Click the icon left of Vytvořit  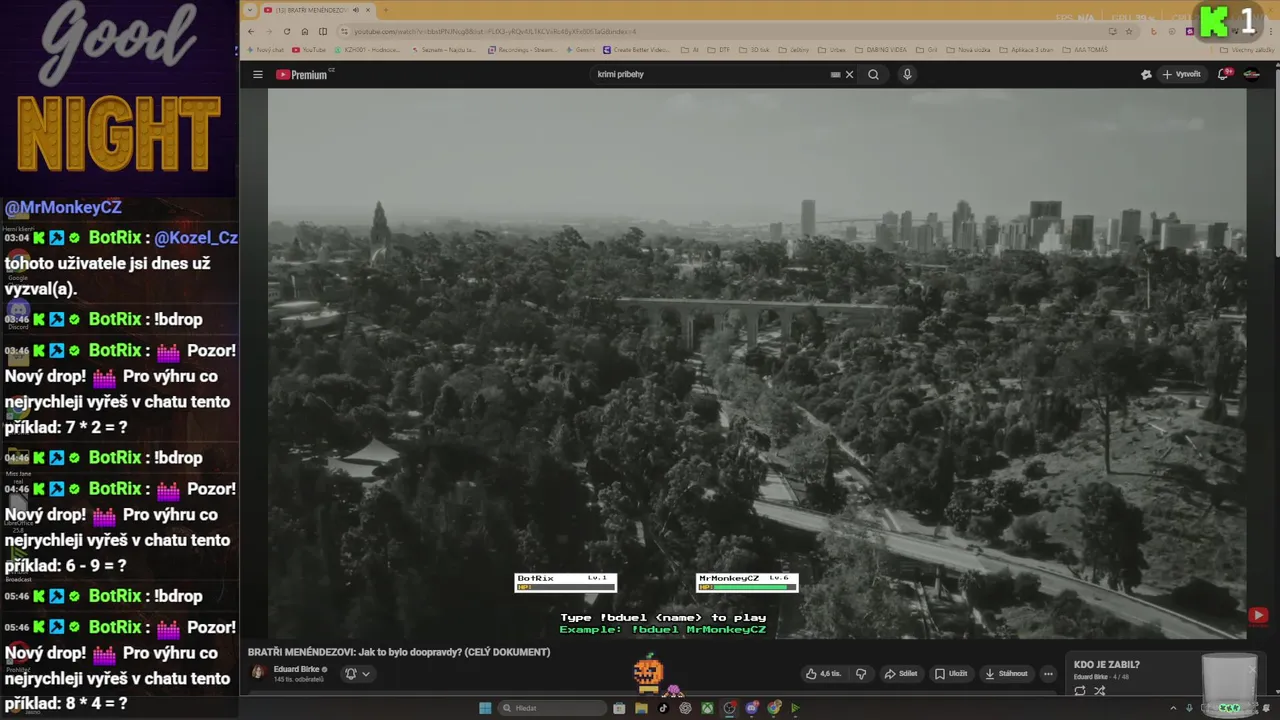pyautogui.click(x=1146, y=74)
